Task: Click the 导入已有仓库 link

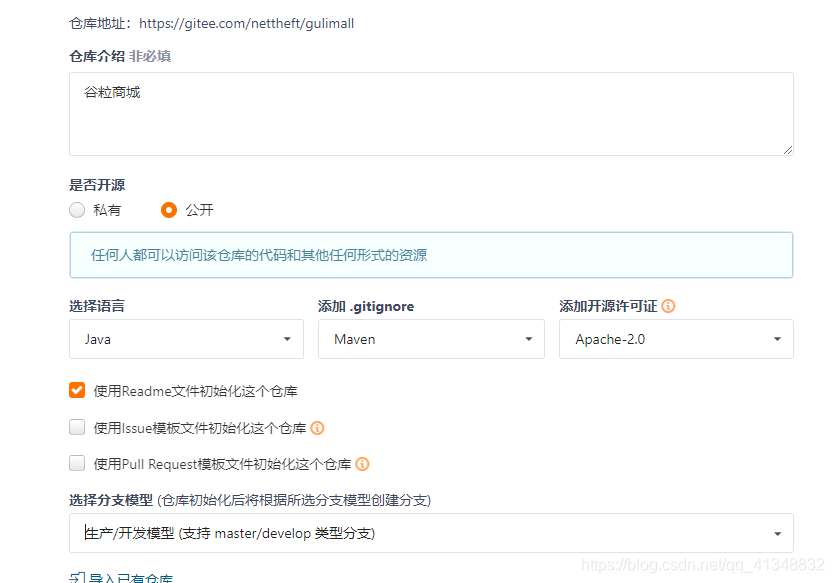Action: point(130,578)
